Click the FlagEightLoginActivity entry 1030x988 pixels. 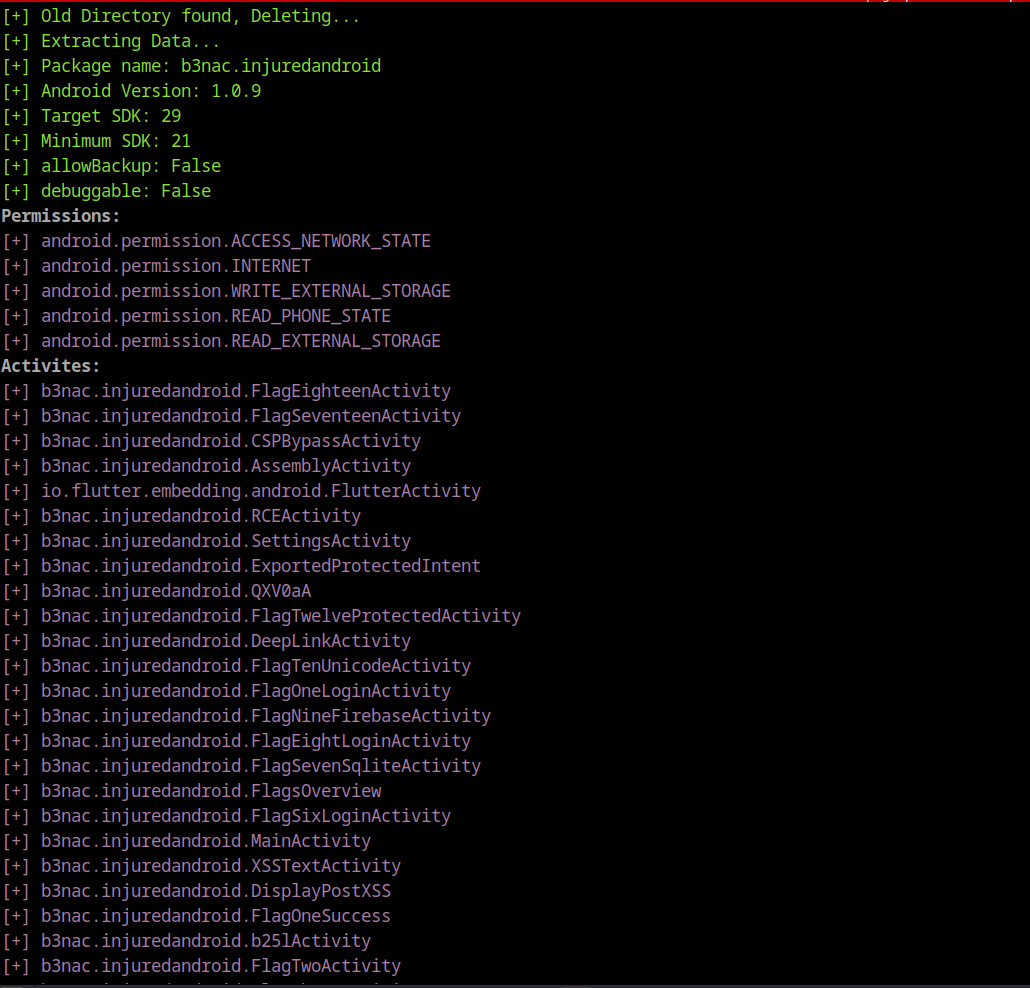pyautogui.click(x=236, y=740)
